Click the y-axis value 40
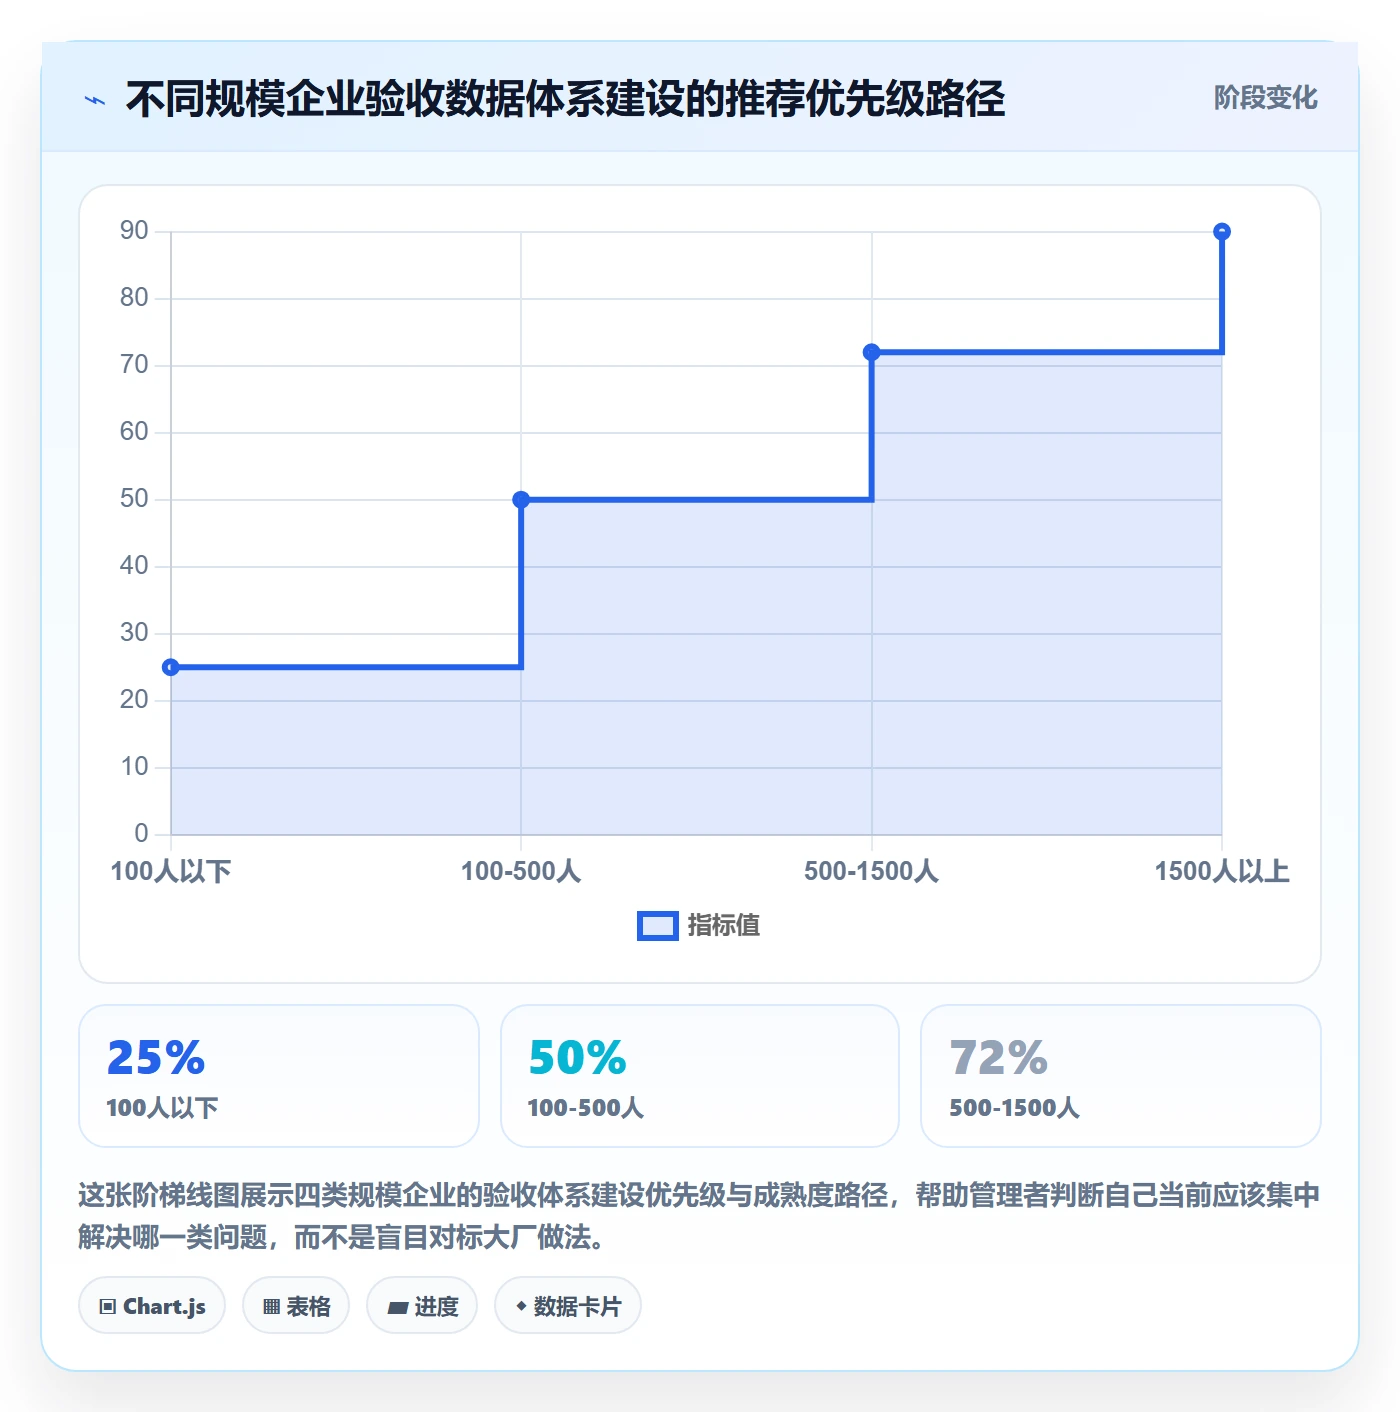 point(134,566)
